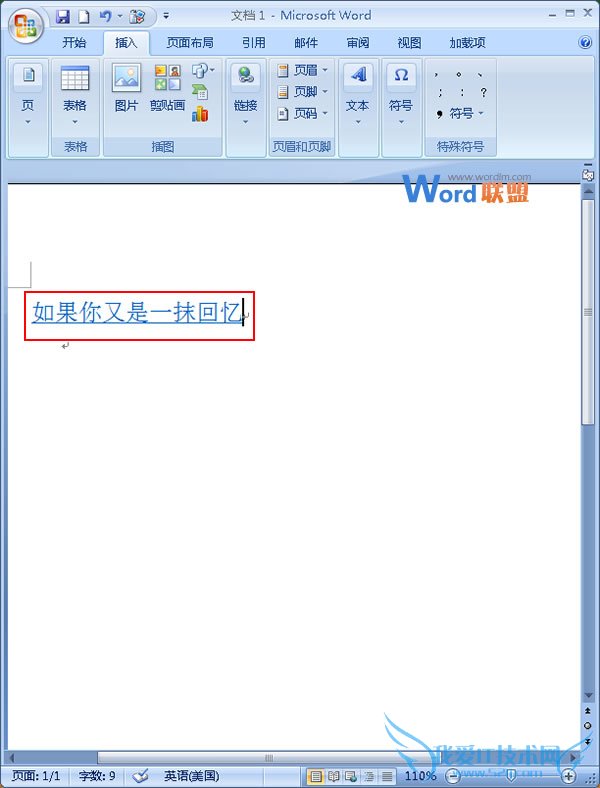The height and width of the screenshot is (788, 600).
Task: Open the 剪贴画 clip art pane
Action: 167,88
